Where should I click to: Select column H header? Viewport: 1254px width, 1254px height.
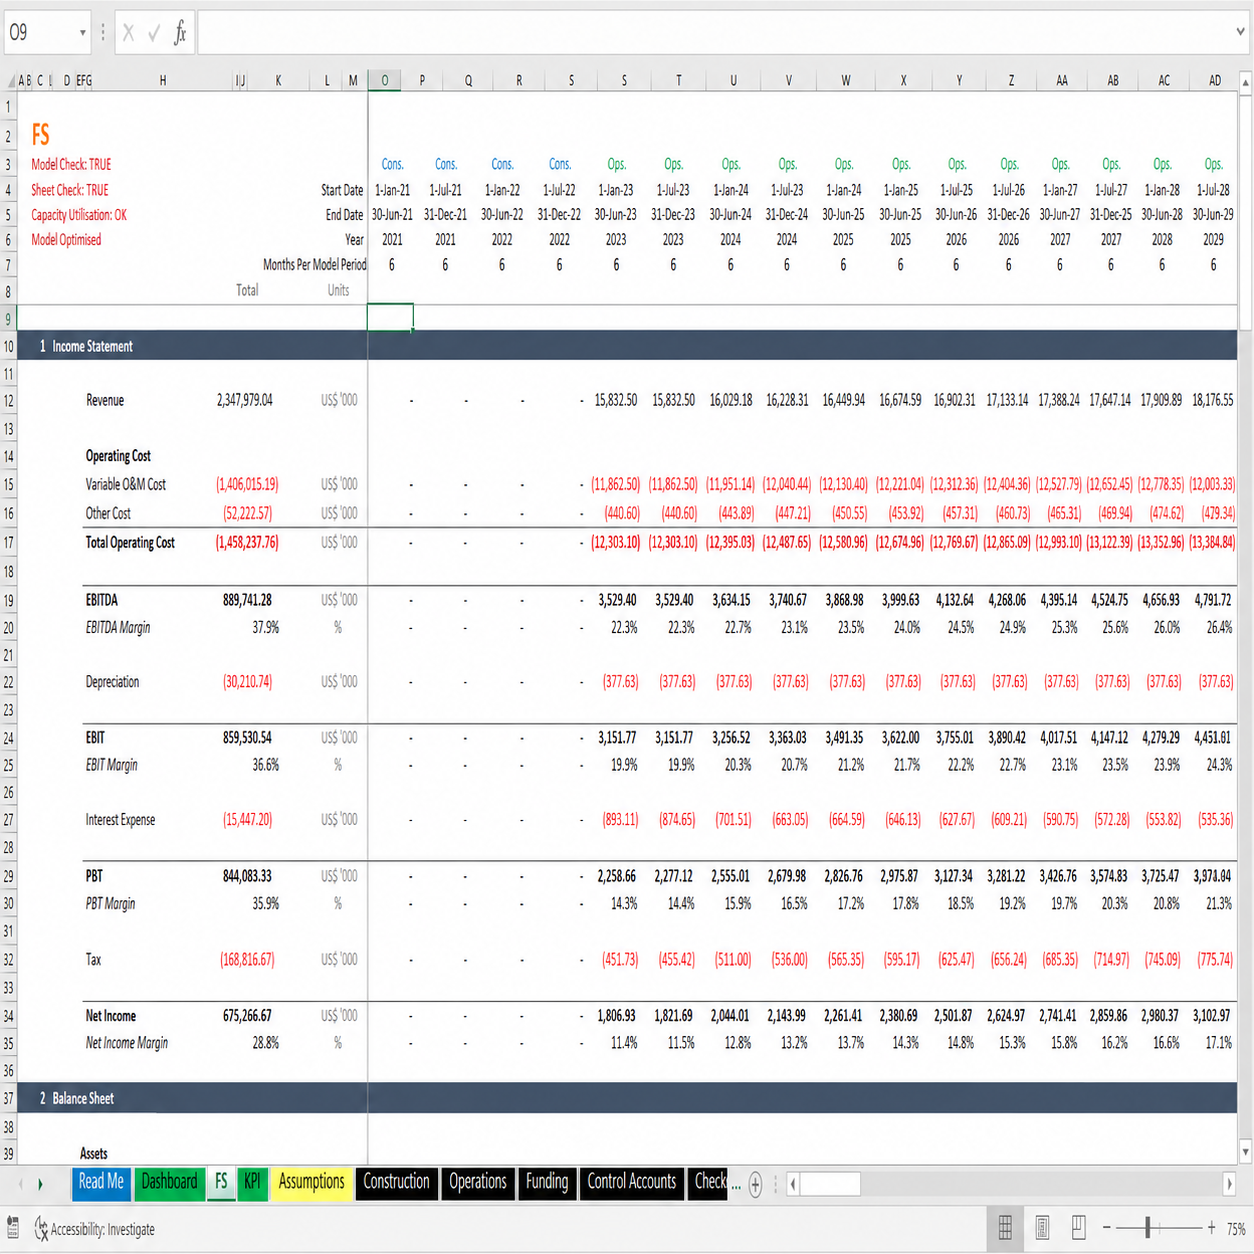(x=163, y=81)
